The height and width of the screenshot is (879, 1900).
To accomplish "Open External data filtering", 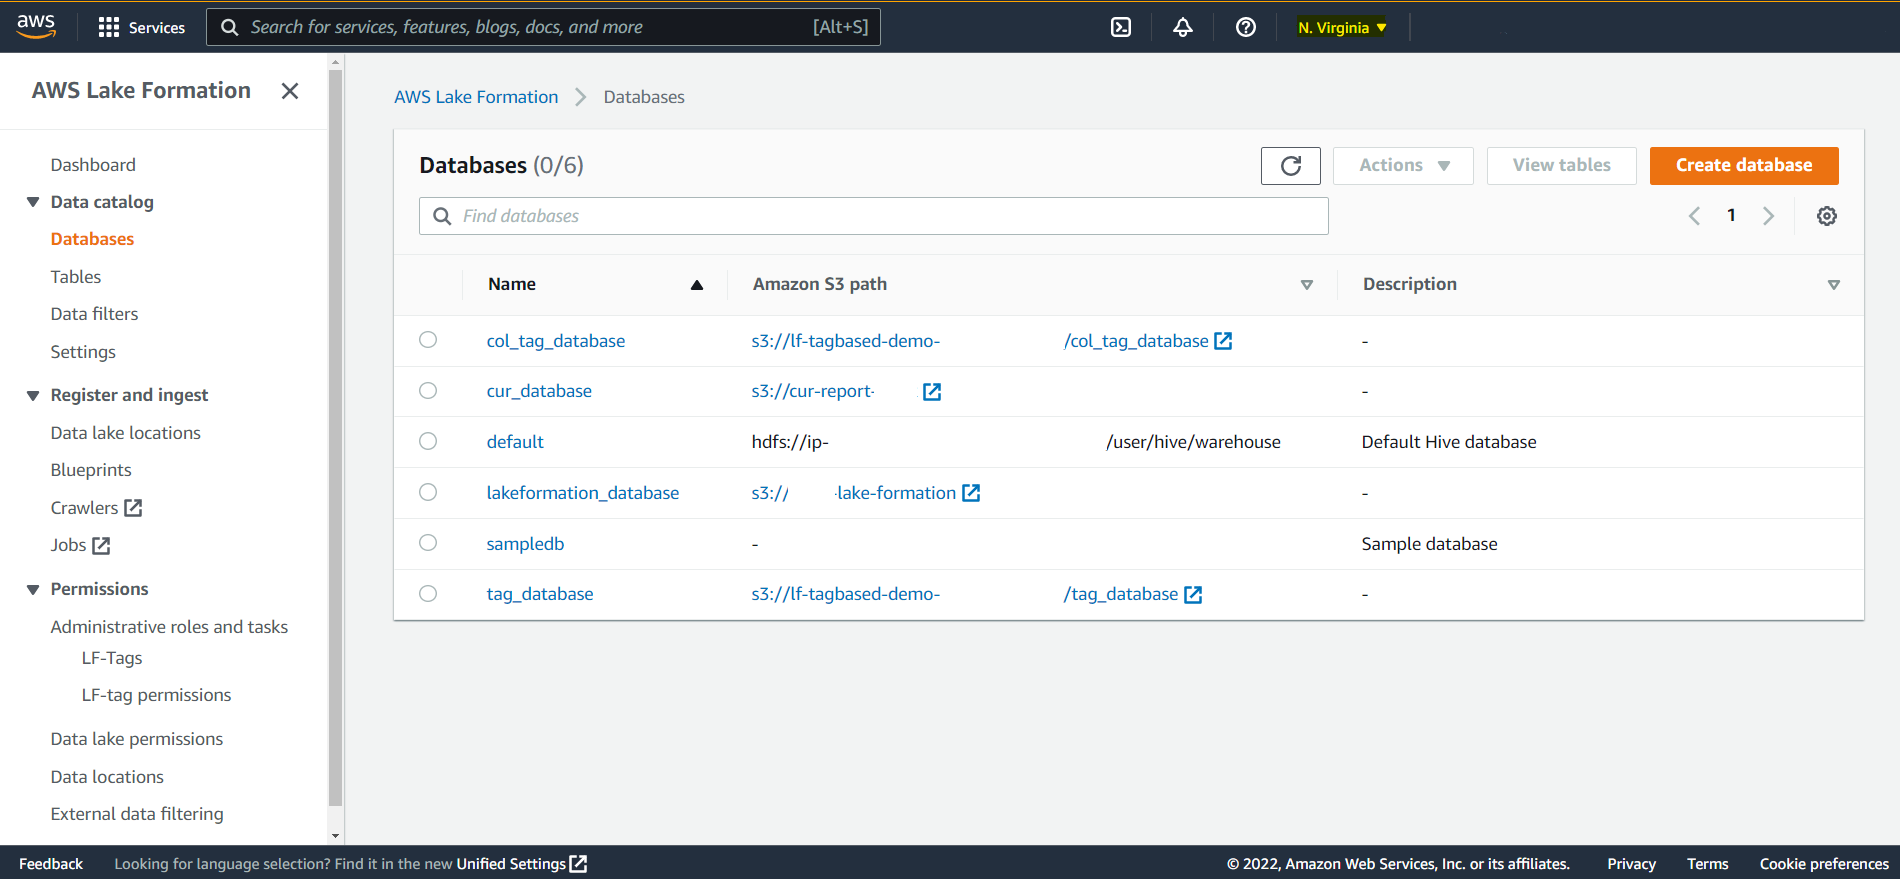I will (137, 814).
